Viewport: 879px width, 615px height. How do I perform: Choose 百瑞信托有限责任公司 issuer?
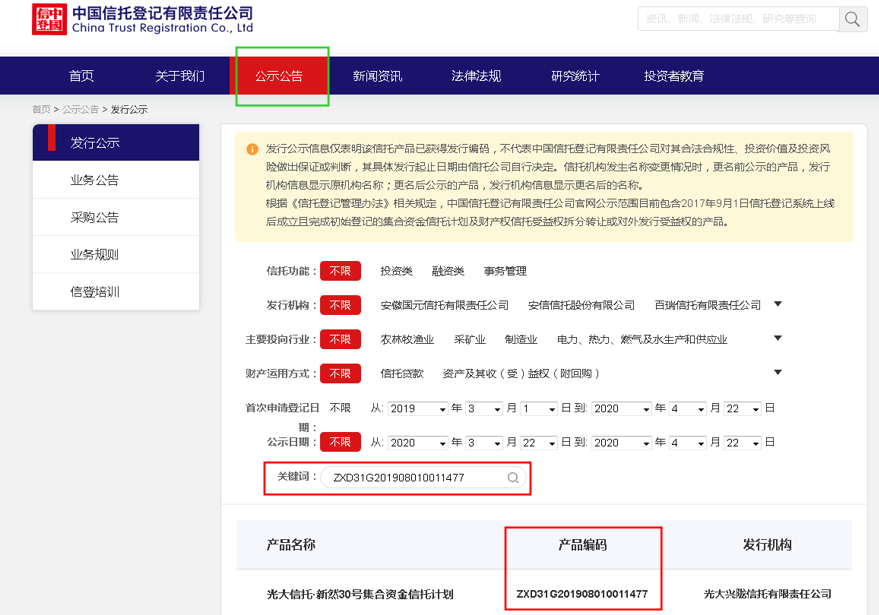707,305
